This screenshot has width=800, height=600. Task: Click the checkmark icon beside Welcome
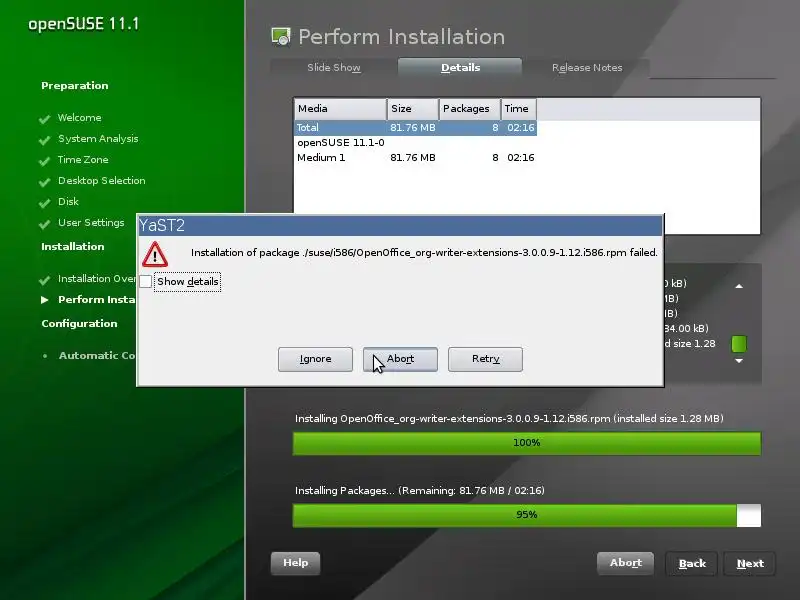(44, 119)
